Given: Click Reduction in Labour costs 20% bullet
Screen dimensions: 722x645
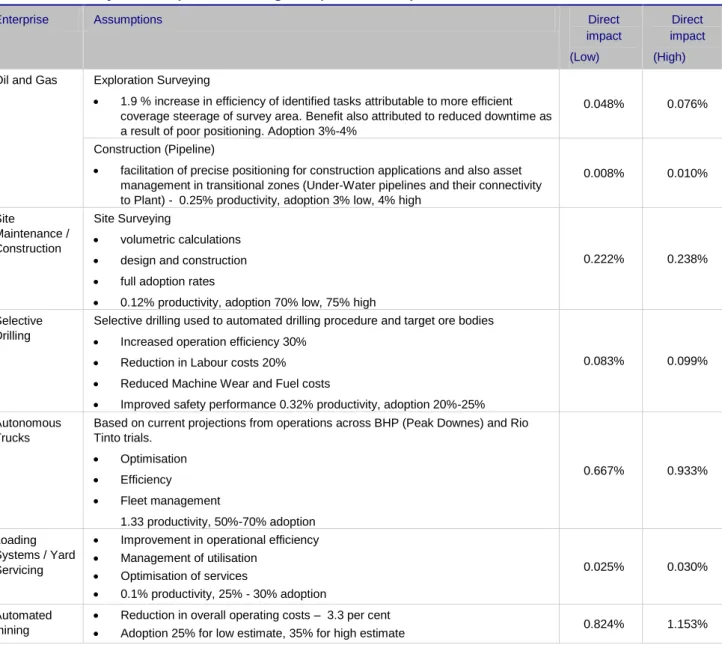Looking at the screenshot, I should pos(203,363).
